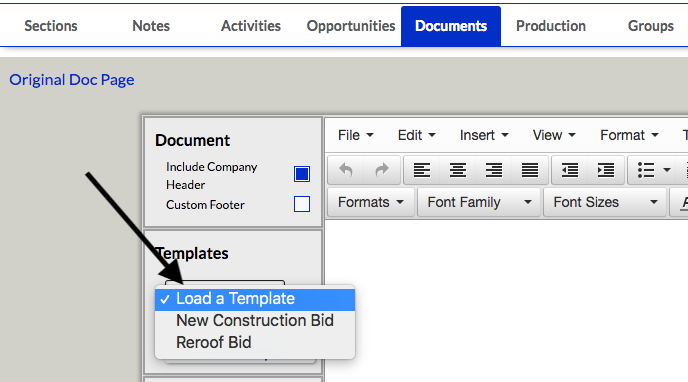
Task: Decrease indent using outdent icon
Action: [x=570, y=170]
